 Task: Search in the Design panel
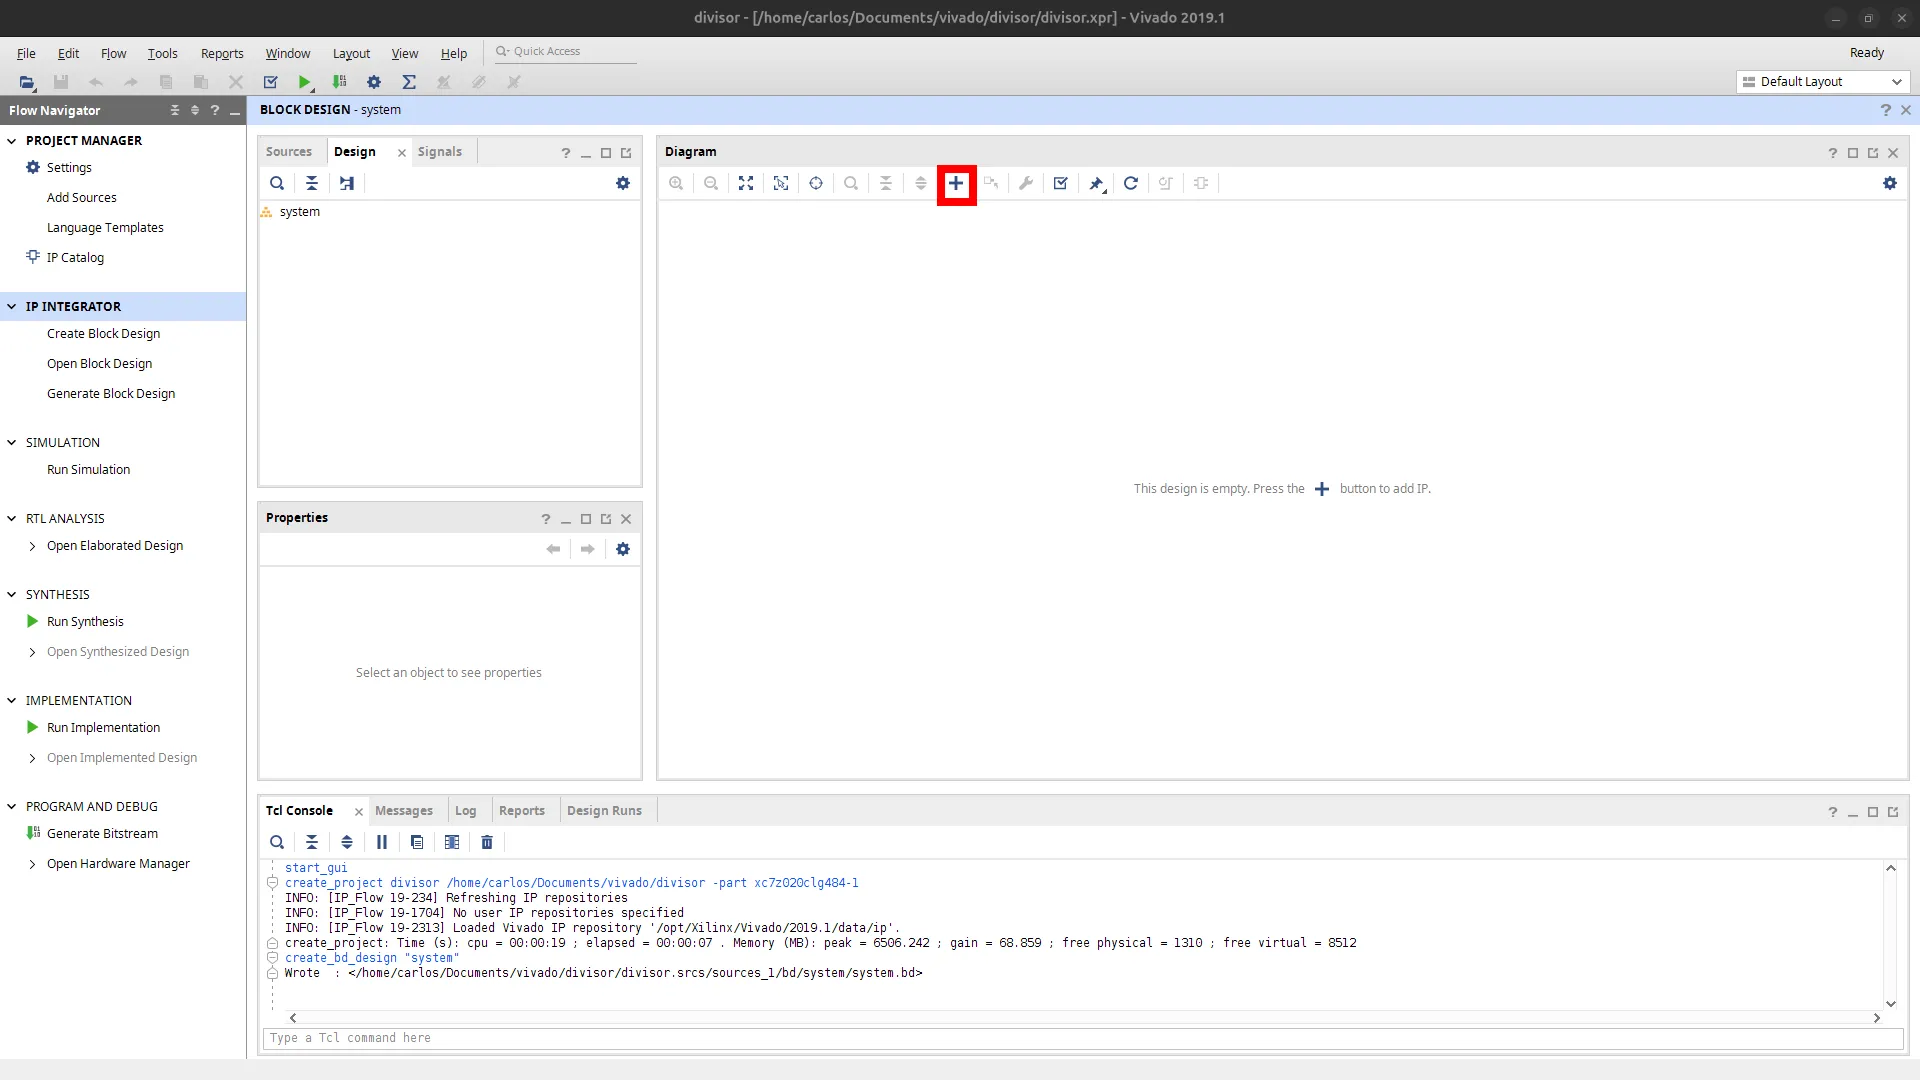click(277, 183)
